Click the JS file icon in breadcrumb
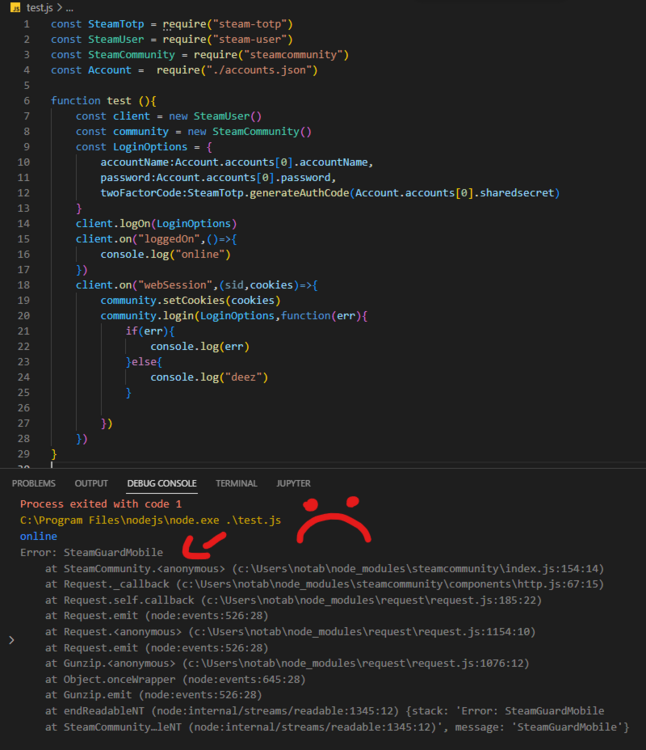The image size is (646, 750). (16, 7)
